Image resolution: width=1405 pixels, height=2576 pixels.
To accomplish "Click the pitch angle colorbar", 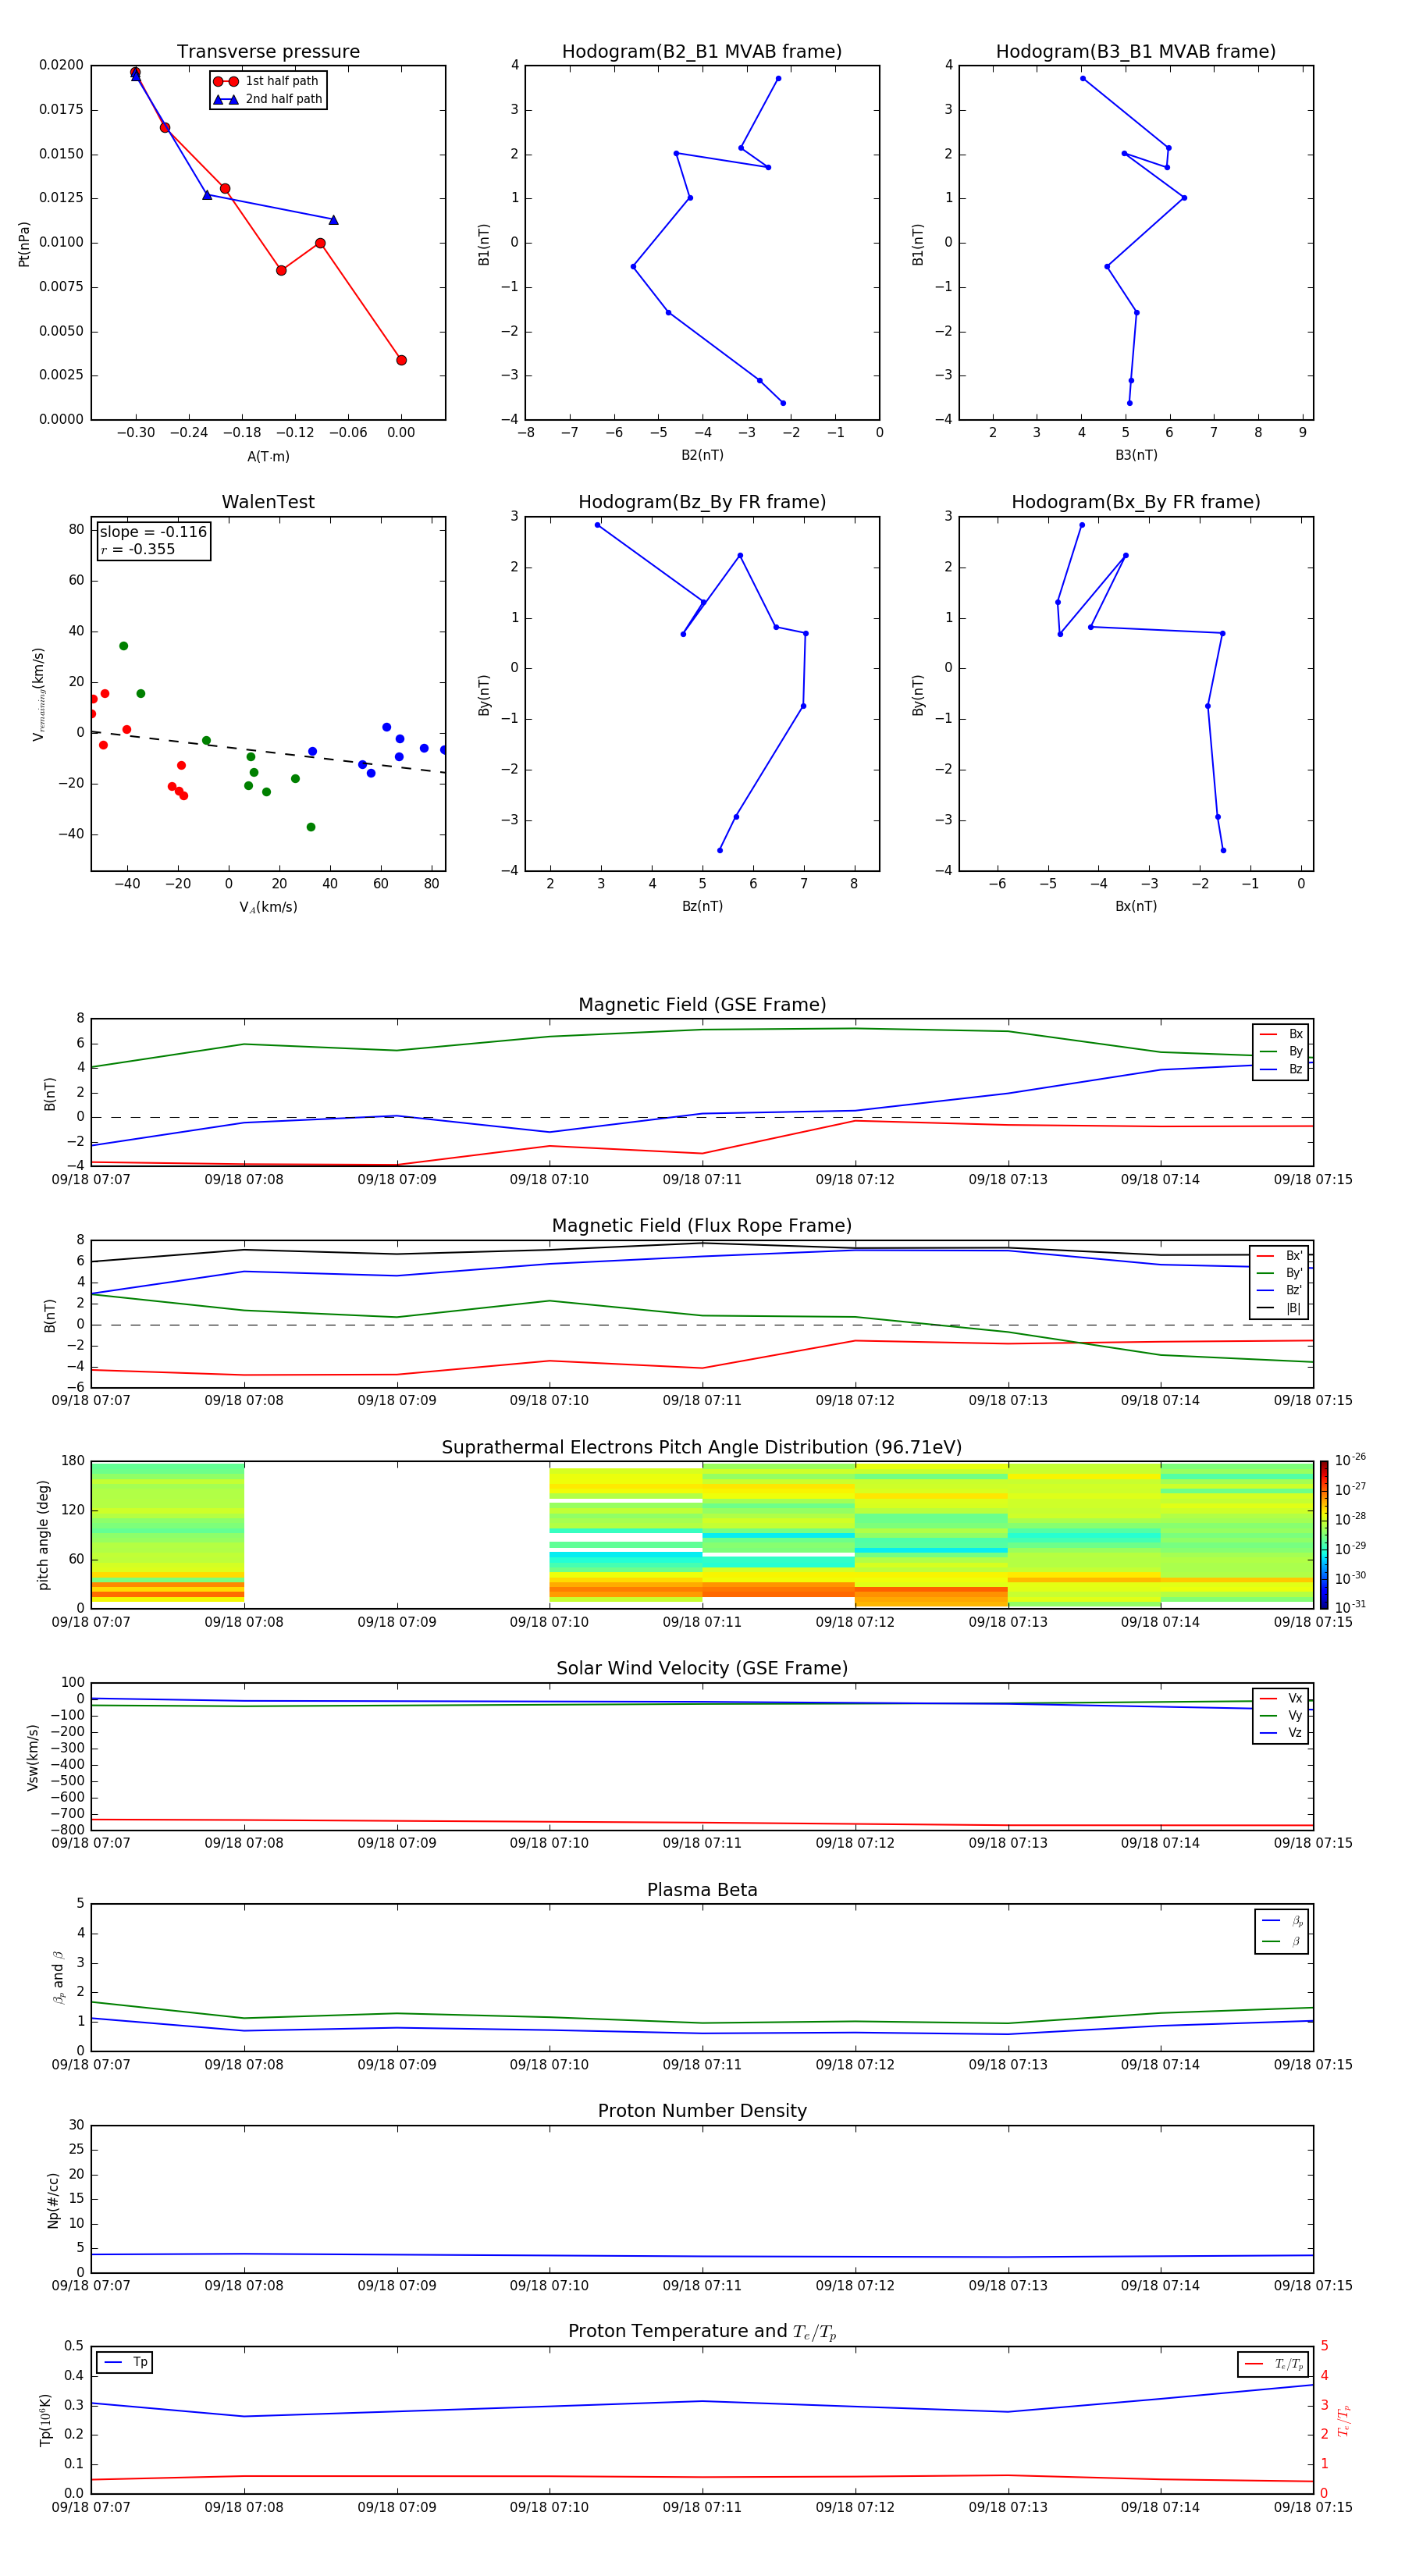I will [x=1324, y=1535].
